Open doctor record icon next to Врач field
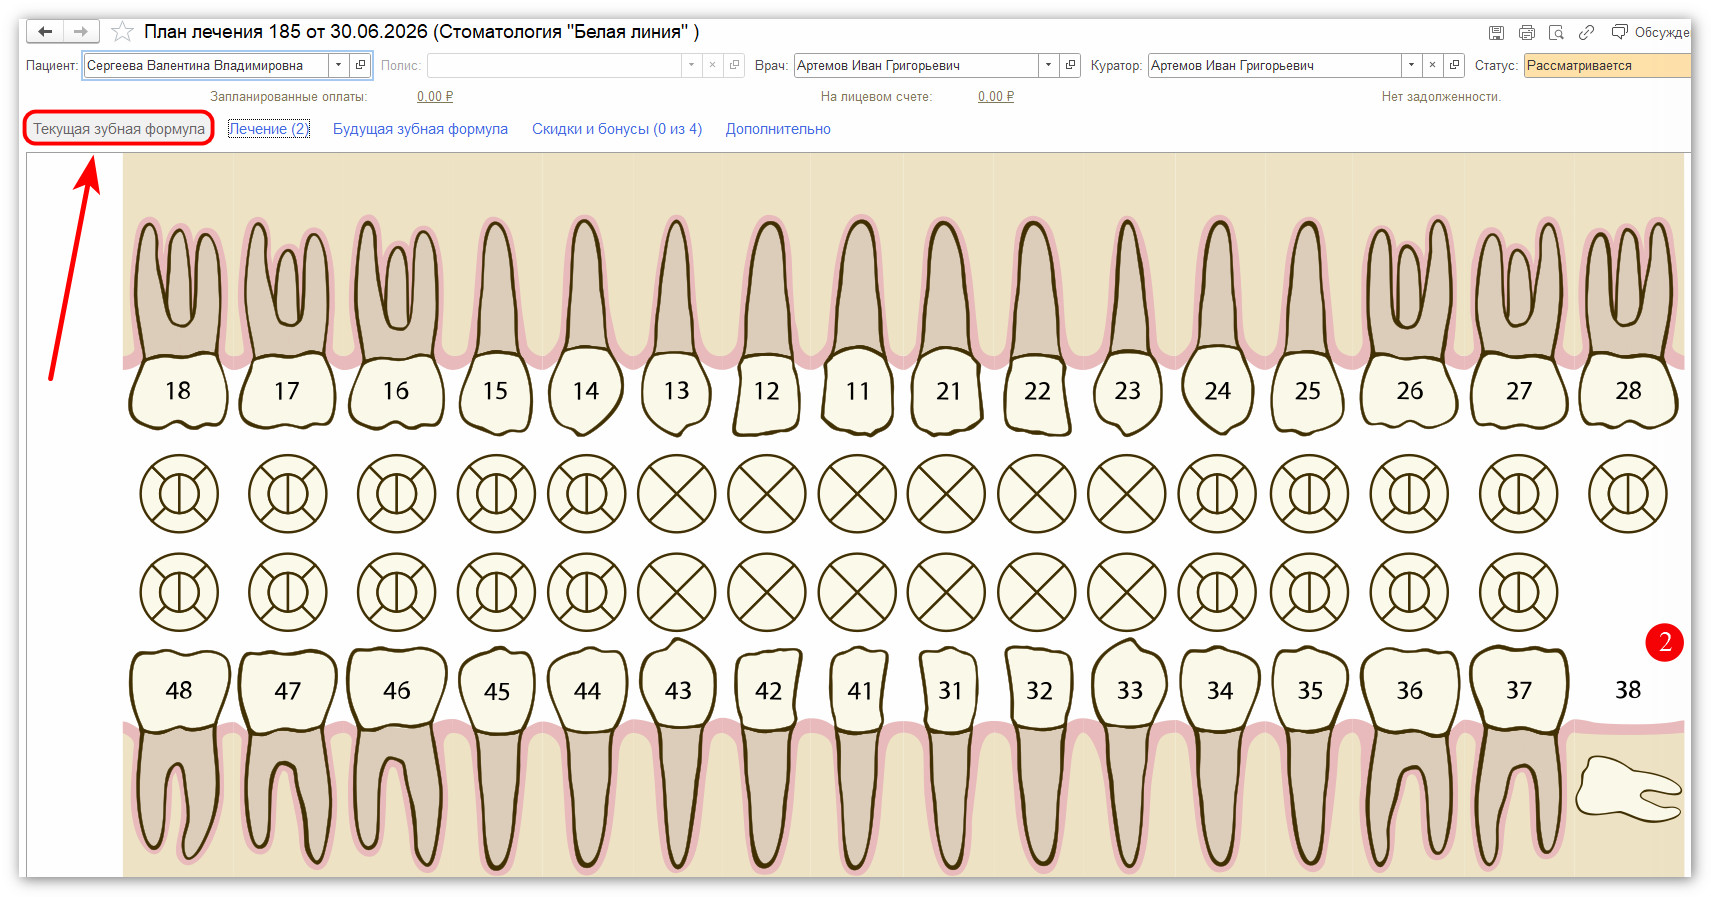This screenshot has width=1711, height=897. point(1070,65)
